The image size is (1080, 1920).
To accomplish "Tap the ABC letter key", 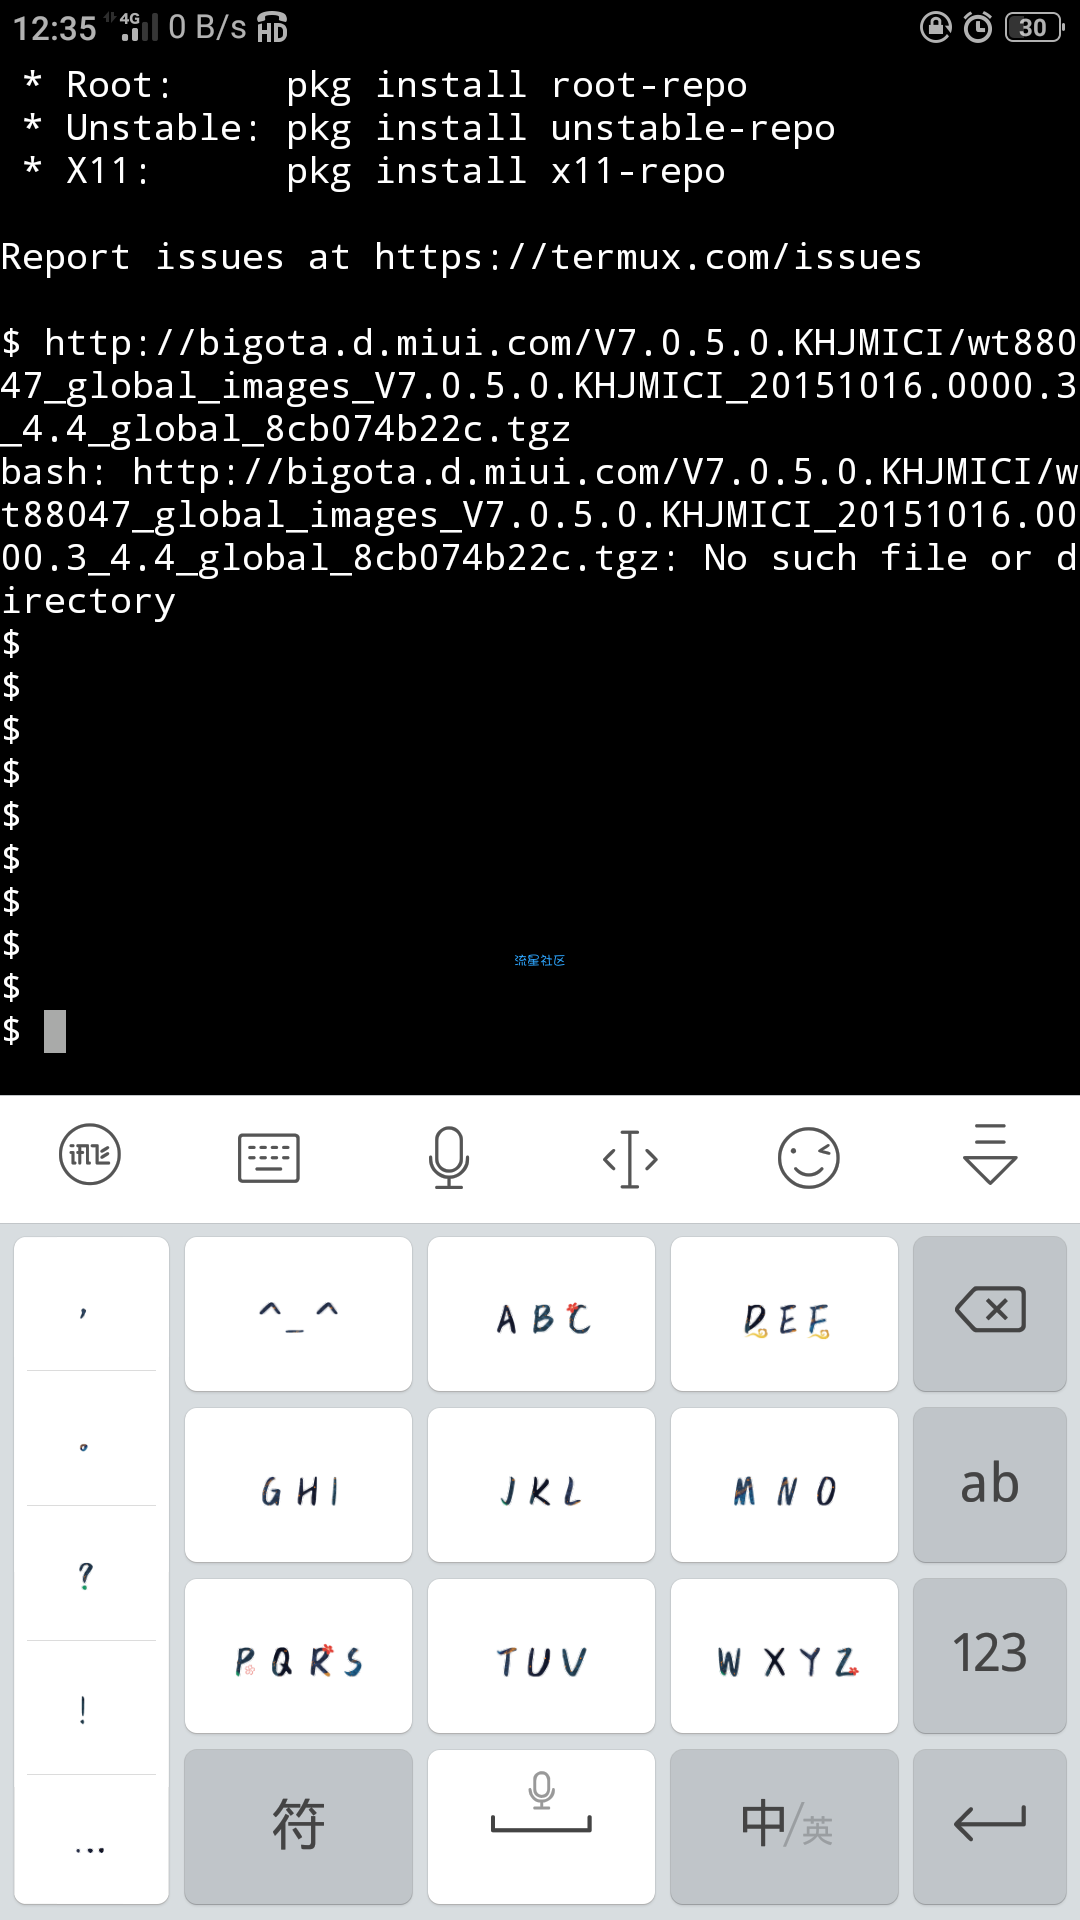I will 541,1313.
